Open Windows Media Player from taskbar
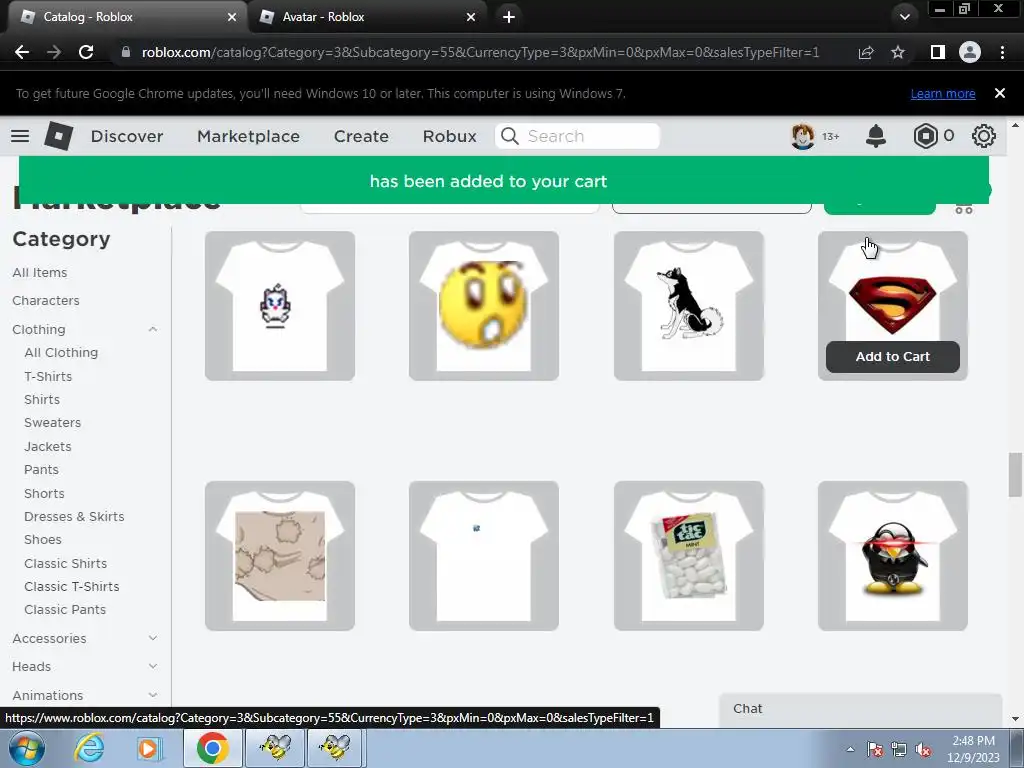Viewport: 1024px width, 768px height. click(148, 748)
